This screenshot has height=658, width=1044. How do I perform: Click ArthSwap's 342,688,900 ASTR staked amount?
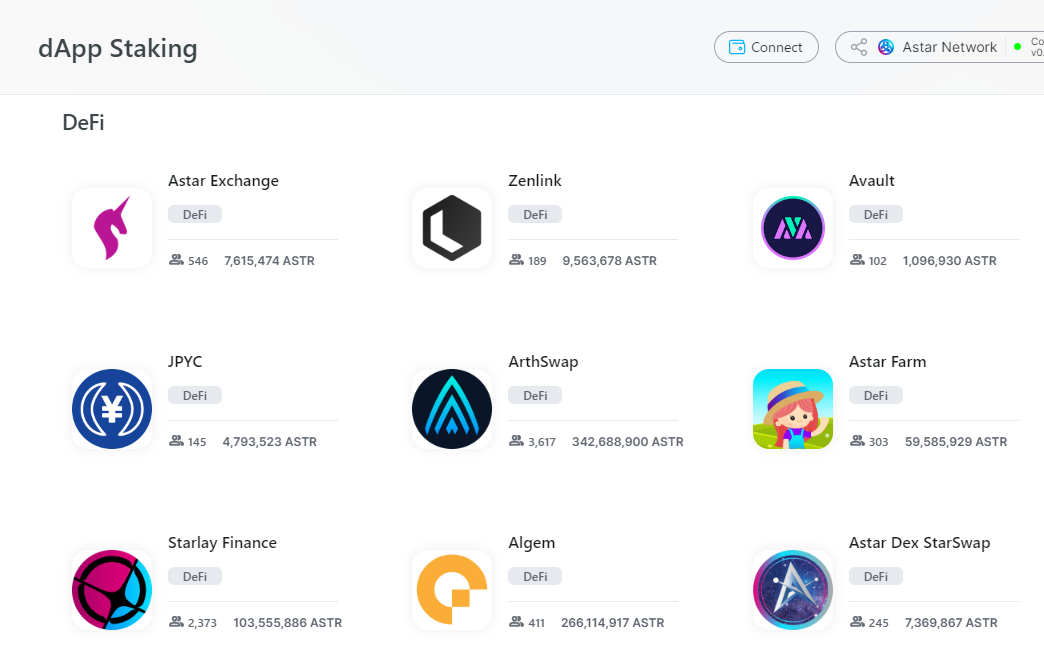click(627, 441)
